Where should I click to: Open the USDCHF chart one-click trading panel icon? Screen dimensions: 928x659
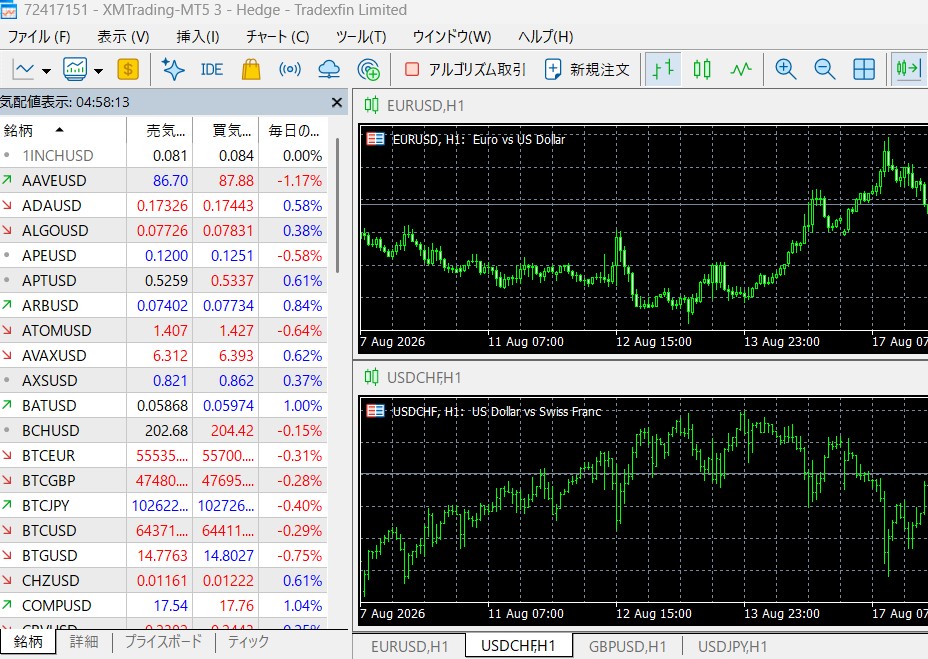[x=375, y=411]
